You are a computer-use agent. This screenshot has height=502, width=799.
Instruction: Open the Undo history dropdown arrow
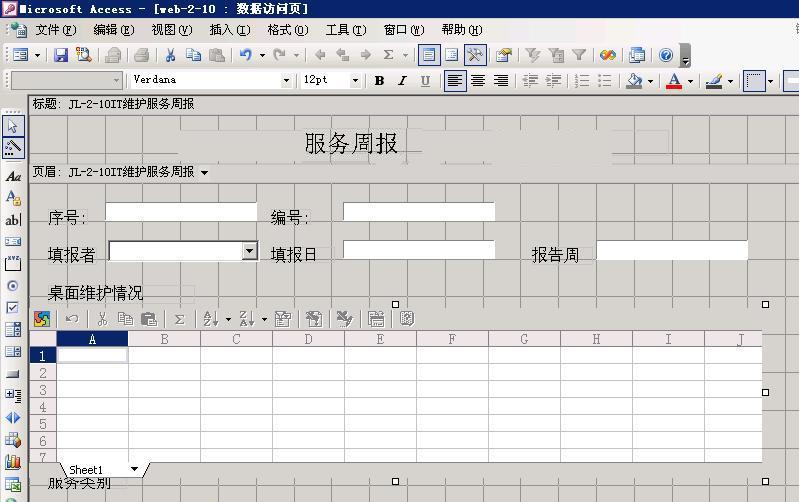coord(262,55)
